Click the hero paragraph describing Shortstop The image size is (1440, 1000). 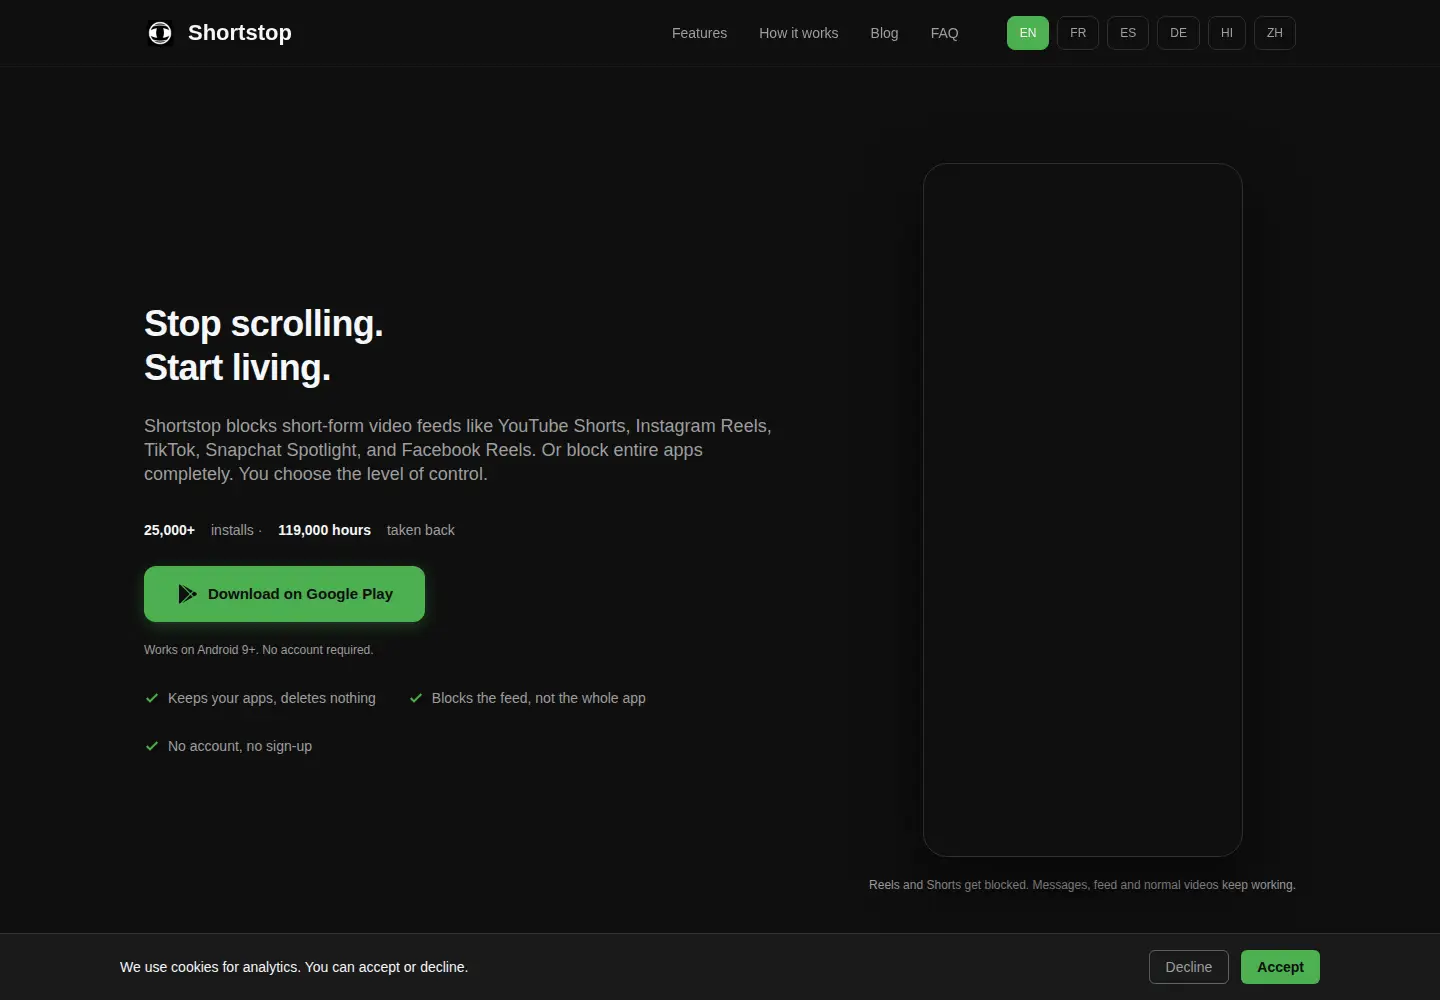tap(458, 450)
